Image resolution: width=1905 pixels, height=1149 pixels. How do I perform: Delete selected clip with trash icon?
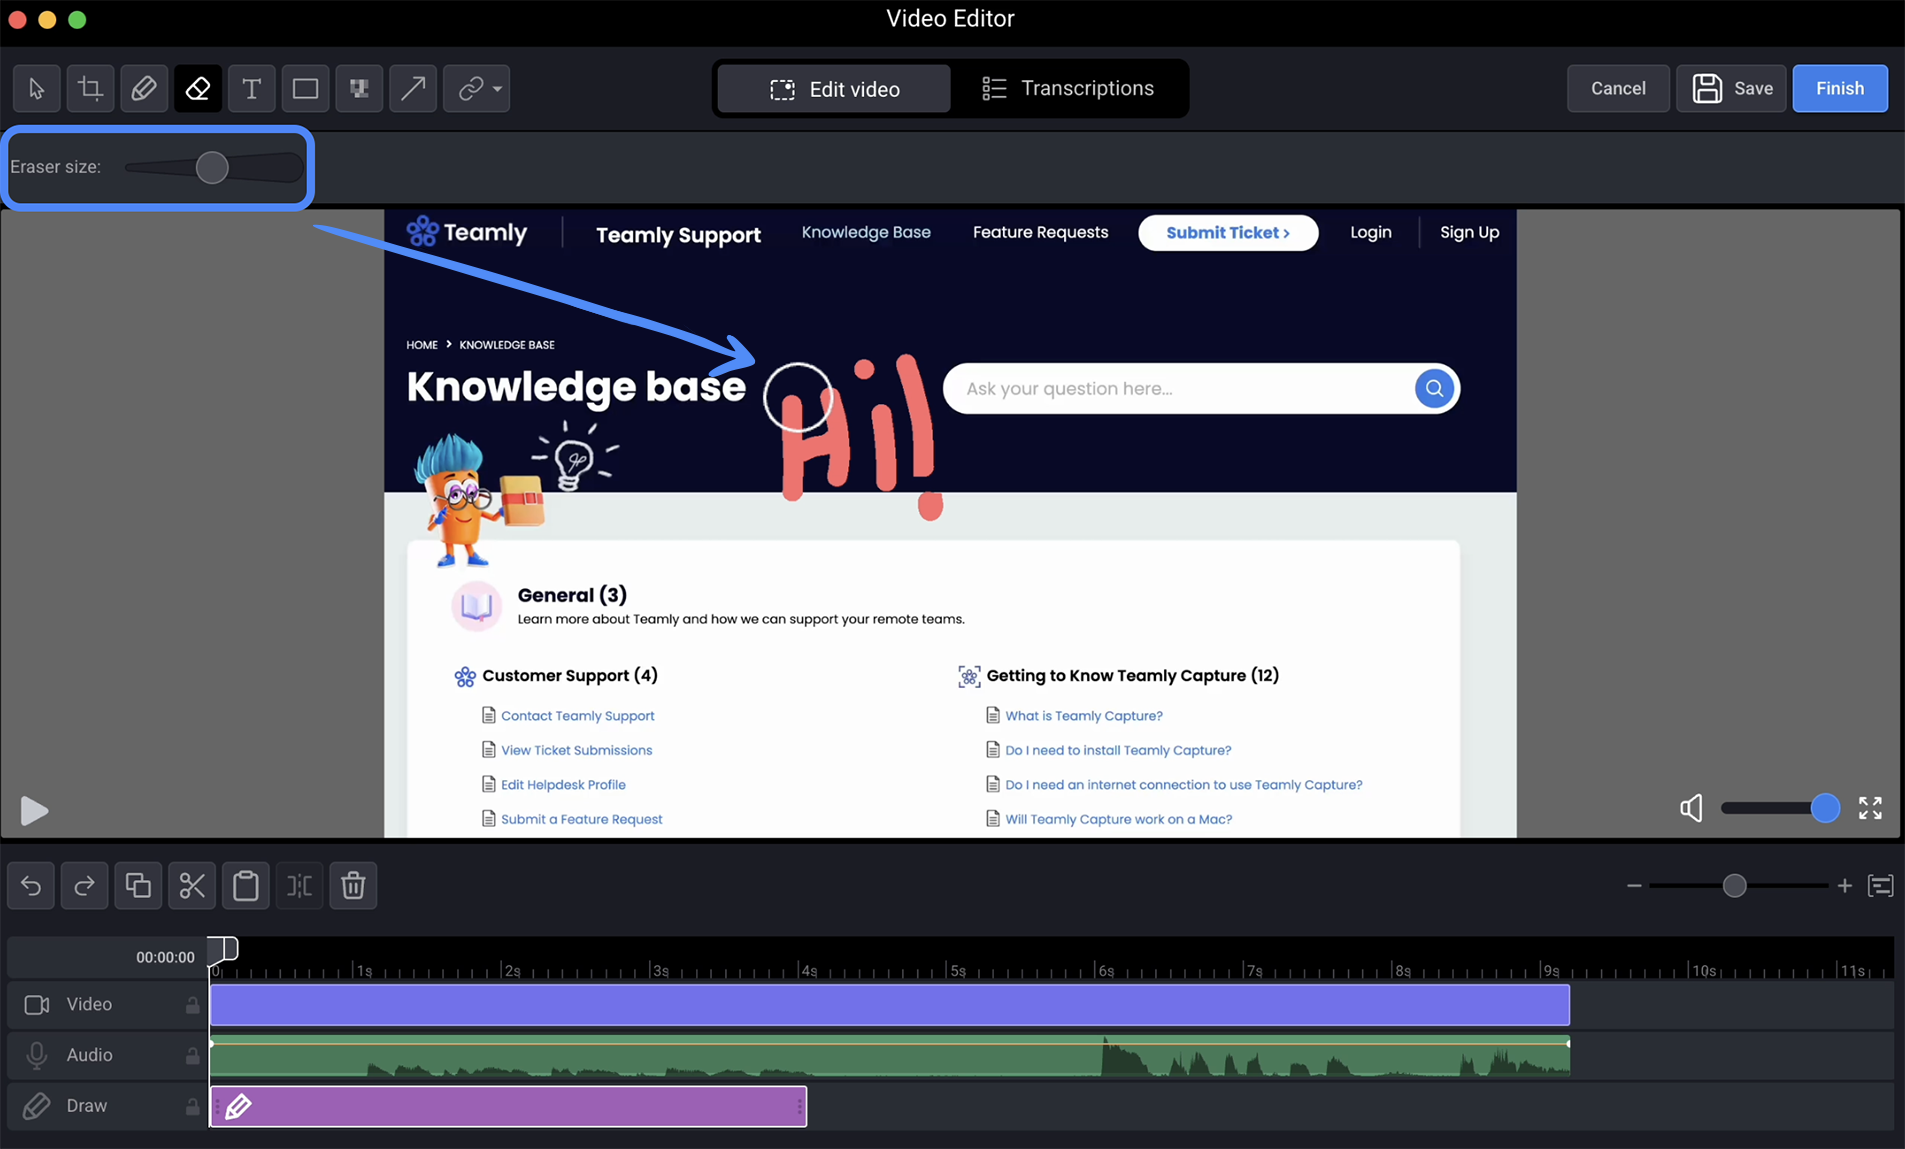pos(353,885)
